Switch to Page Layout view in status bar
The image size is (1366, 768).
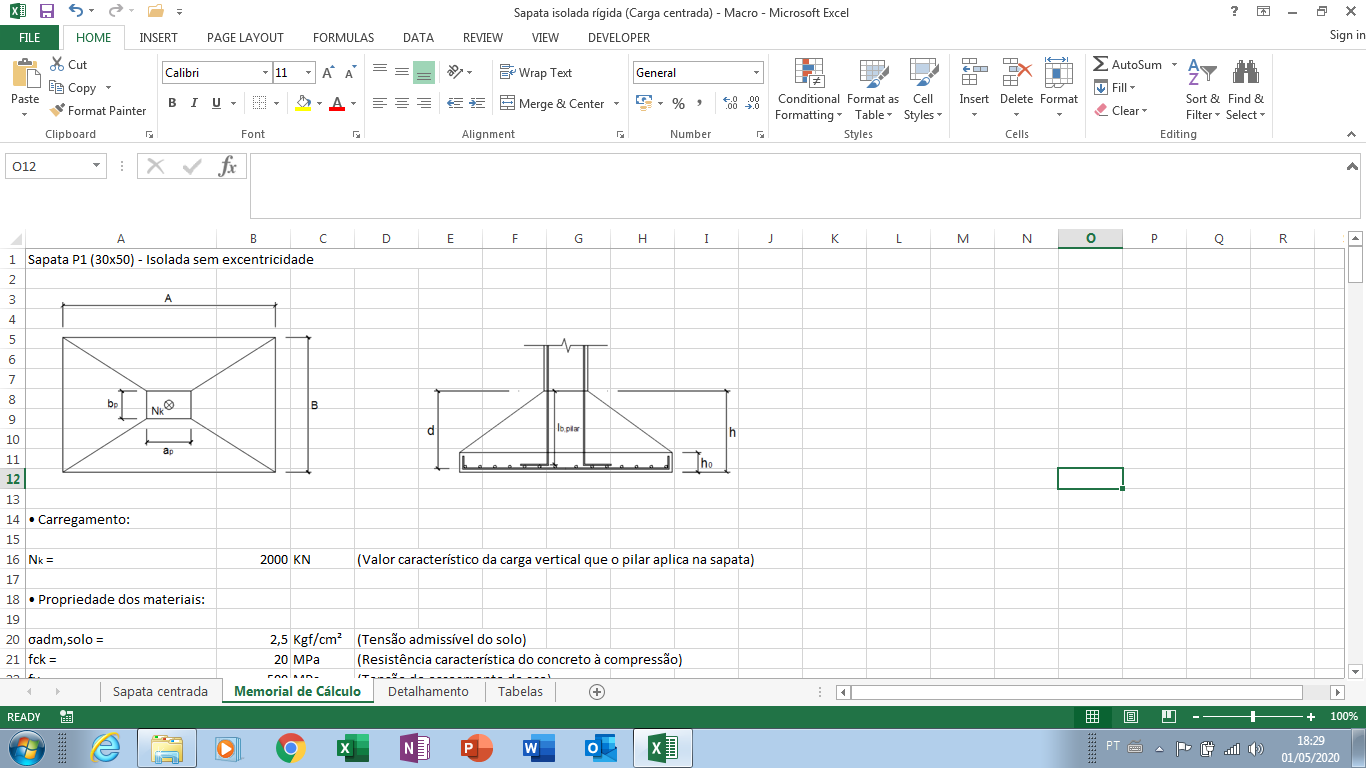1131,717
